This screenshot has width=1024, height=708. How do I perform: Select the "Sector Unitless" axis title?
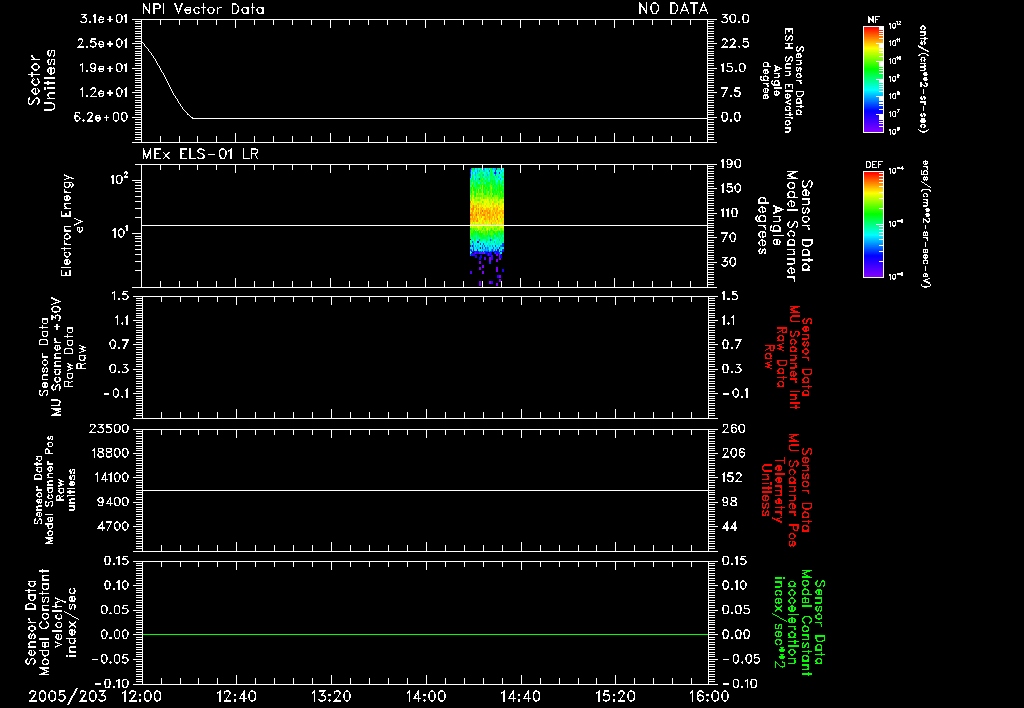(42, 80)
